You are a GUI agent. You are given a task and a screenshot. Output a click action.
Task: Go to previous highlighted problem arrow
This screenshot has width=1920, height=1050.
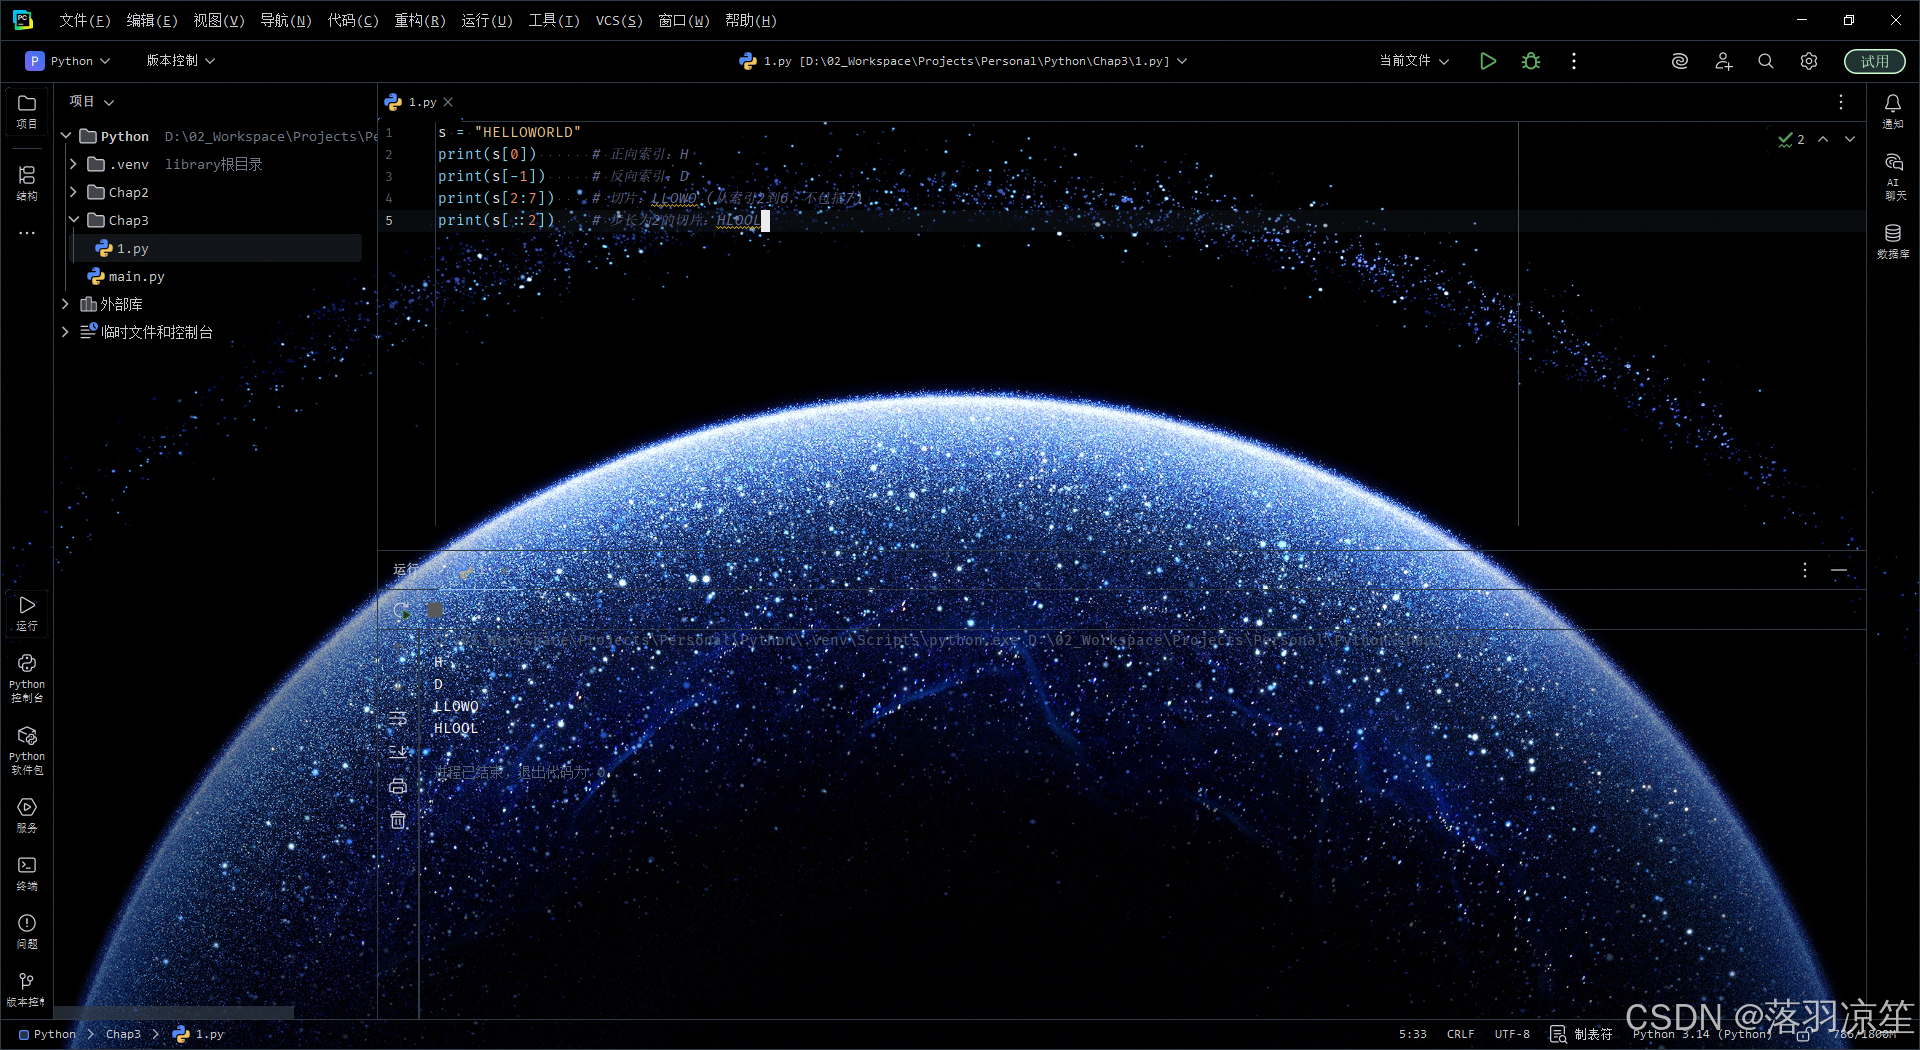tap(1823, 139)
